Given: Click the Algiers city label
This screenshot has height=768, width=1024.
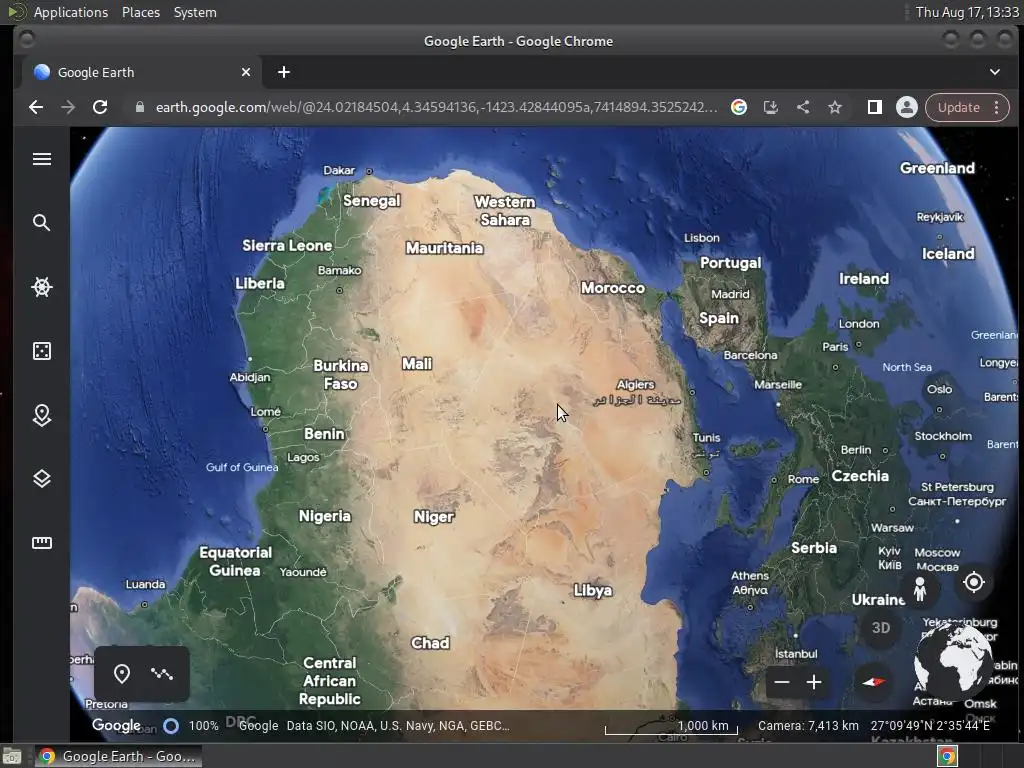Looking at the screenshot, I should pos(635,385).
